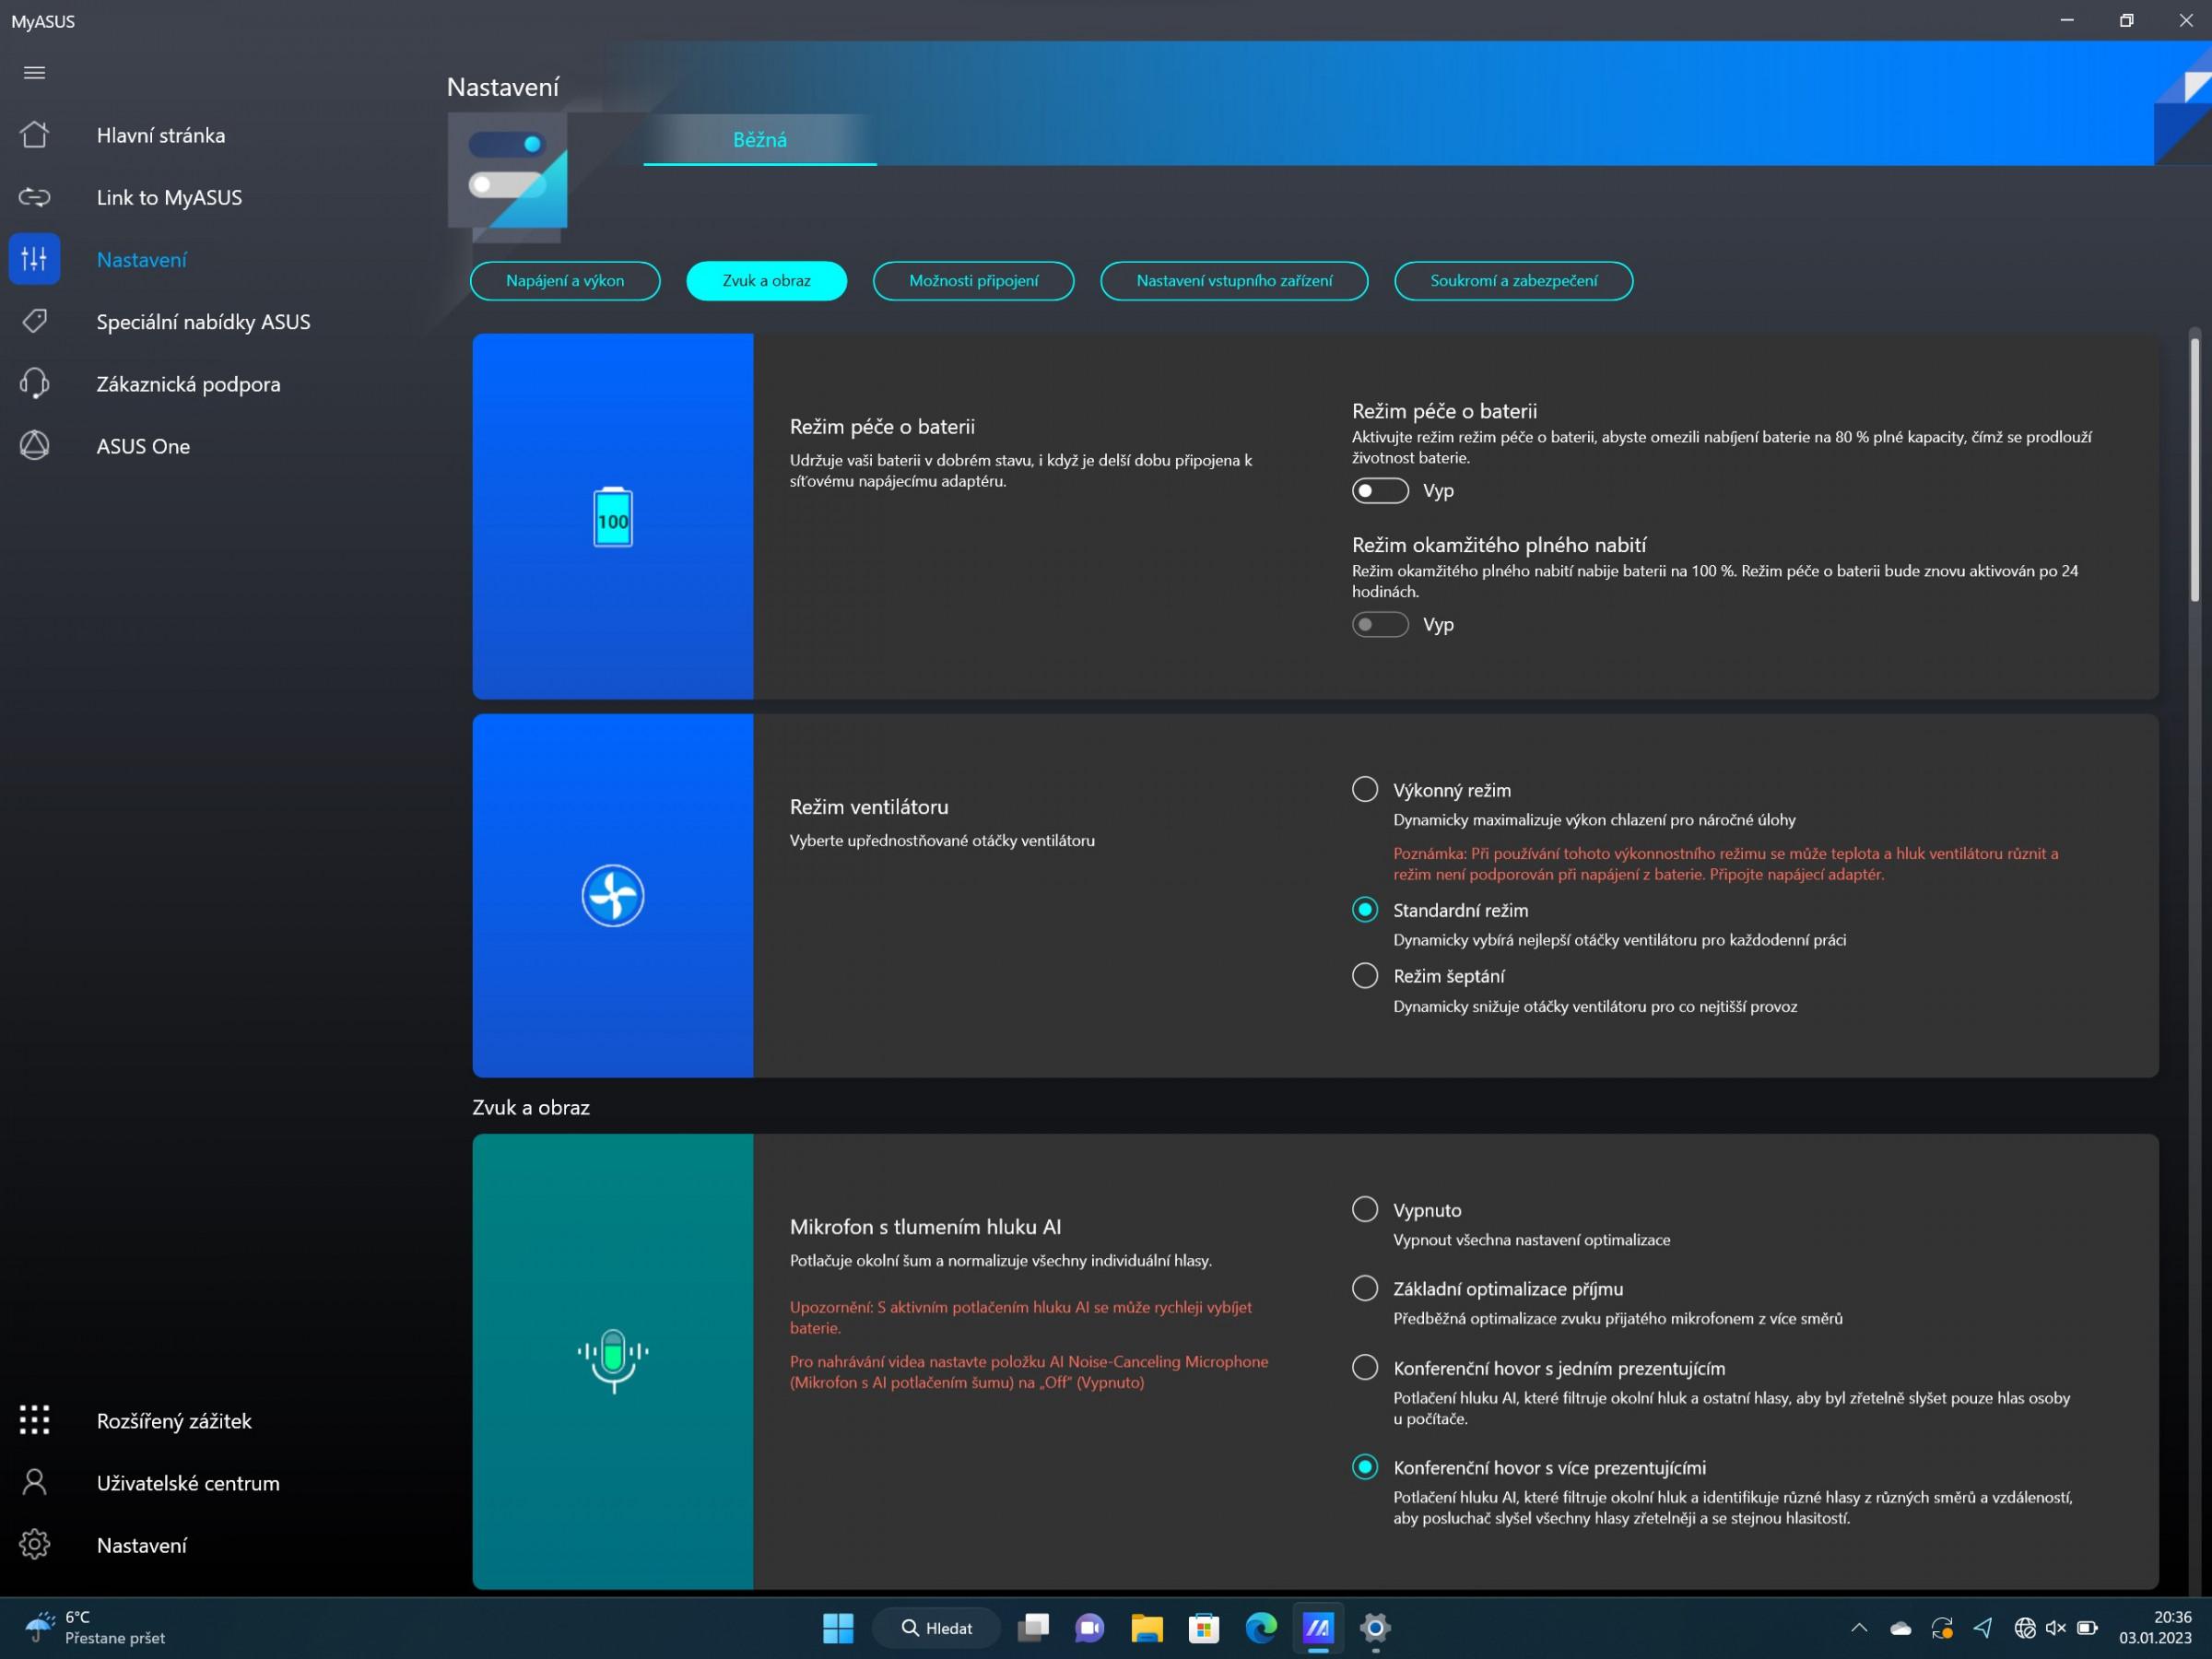The width and height of the screenshot is (2212, 1659).
Task: Click the Link to MyASUS icon
Action: tap(35, 197)
